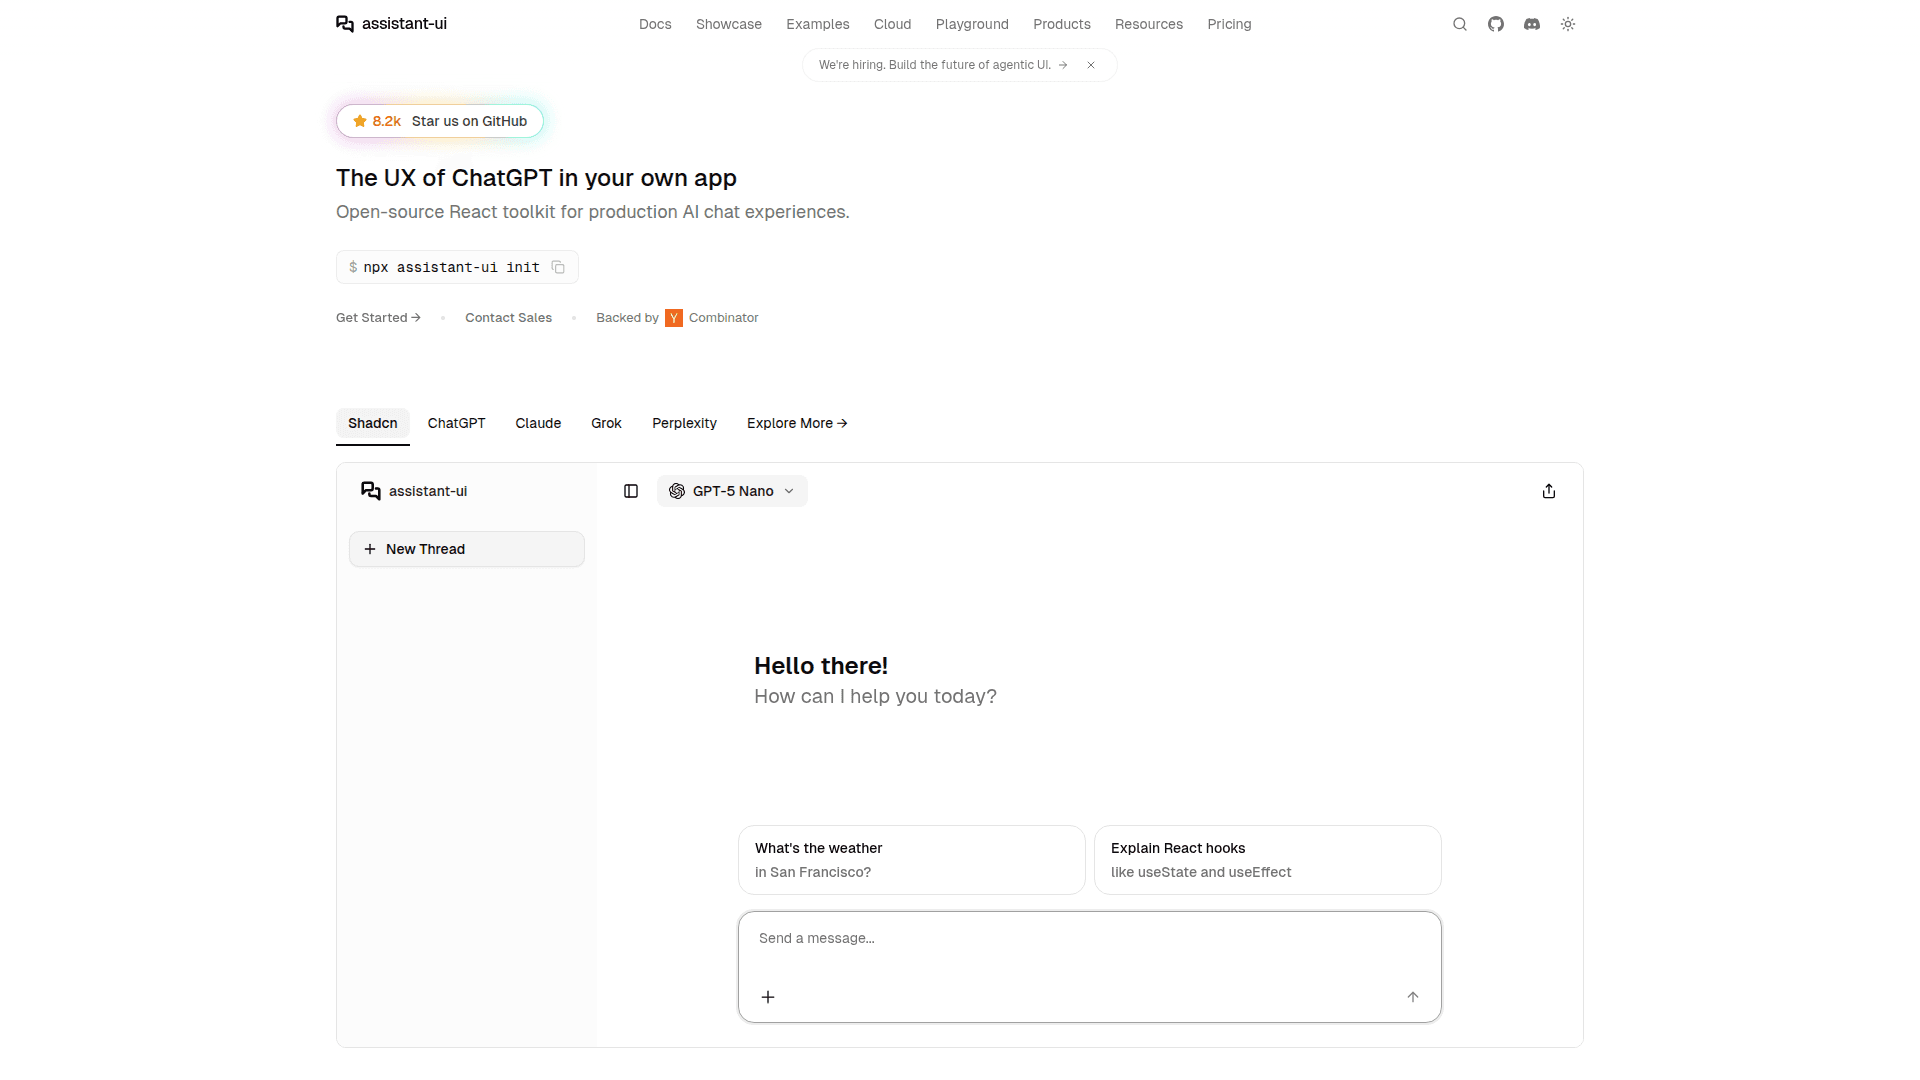Follow the Contact Sales link
This screenshot has height=1080, width=1920.
508,317
